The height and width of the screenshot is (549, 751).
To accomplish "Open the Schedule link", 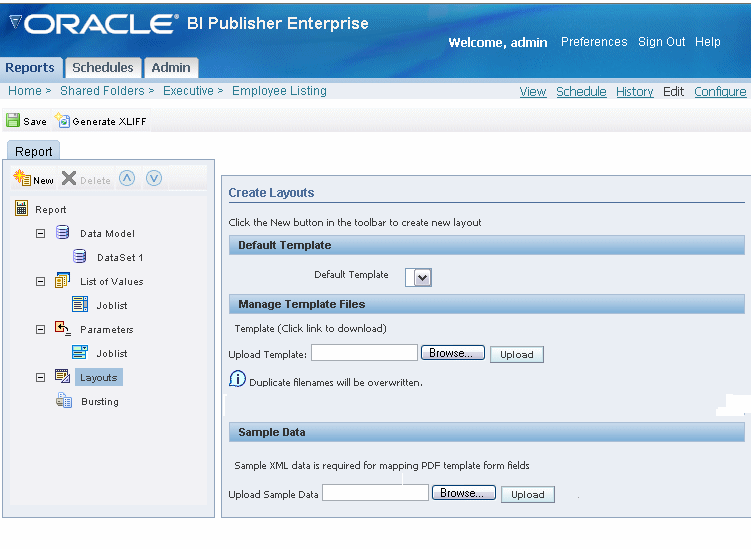I will (581, 92).
